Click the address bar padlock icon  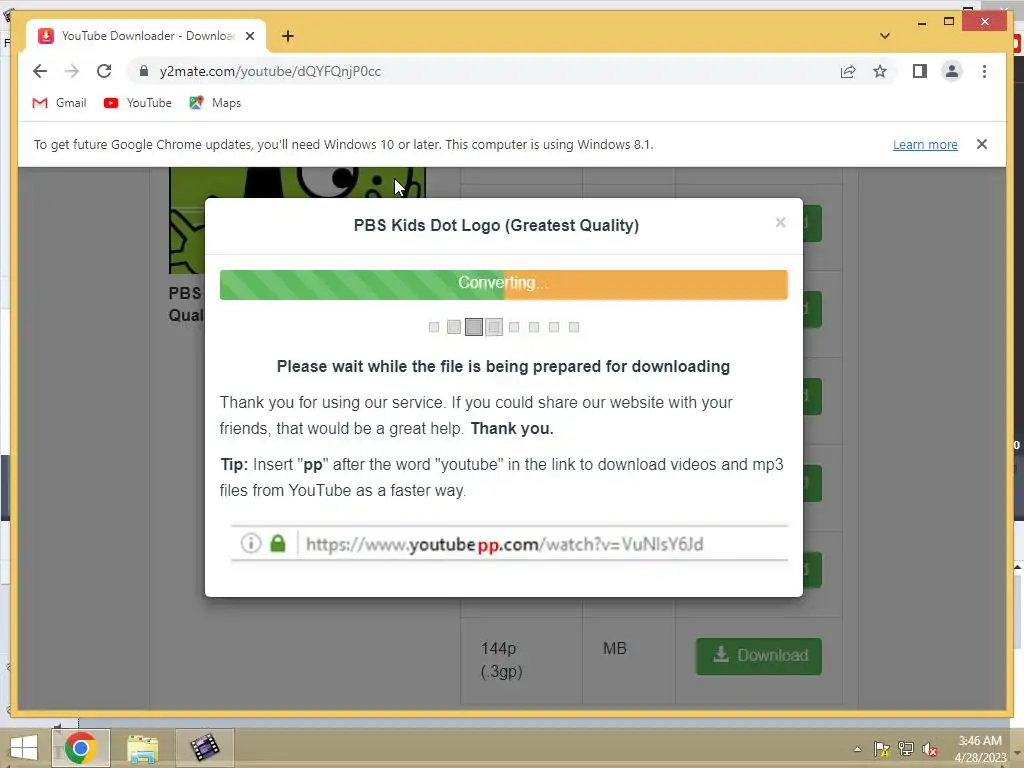[144, 71]
